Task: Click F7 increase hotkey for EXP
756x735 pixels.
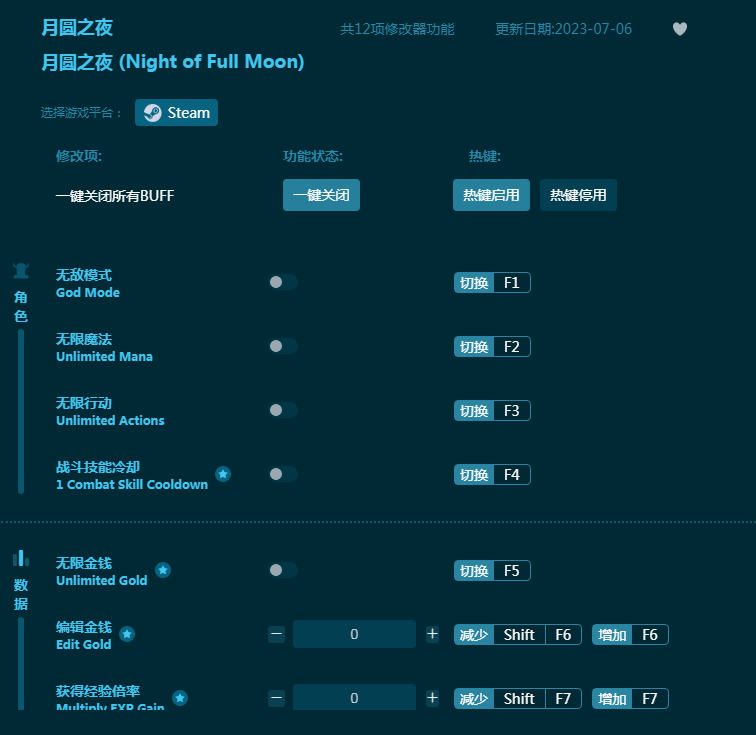Action: point(630,698)
